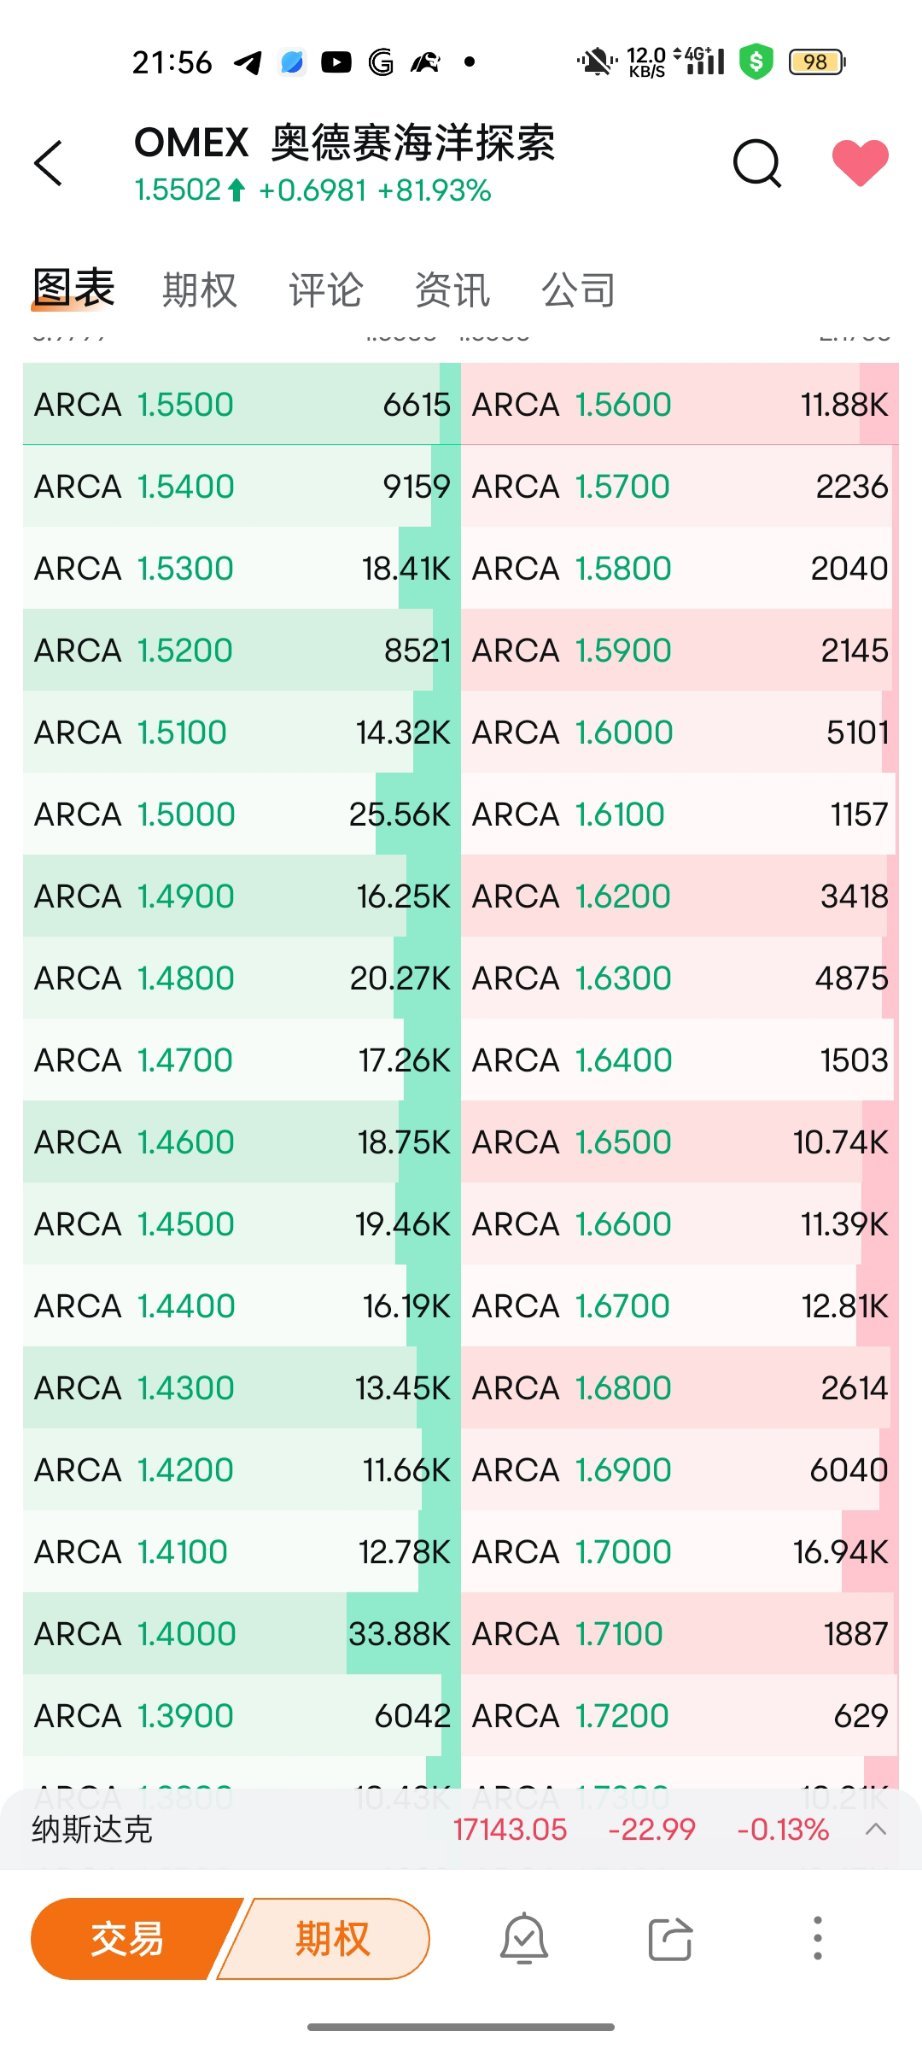Switch to the 评论 tab
The height and width of the screenshot is (2049, 922).
coord(326,290)
